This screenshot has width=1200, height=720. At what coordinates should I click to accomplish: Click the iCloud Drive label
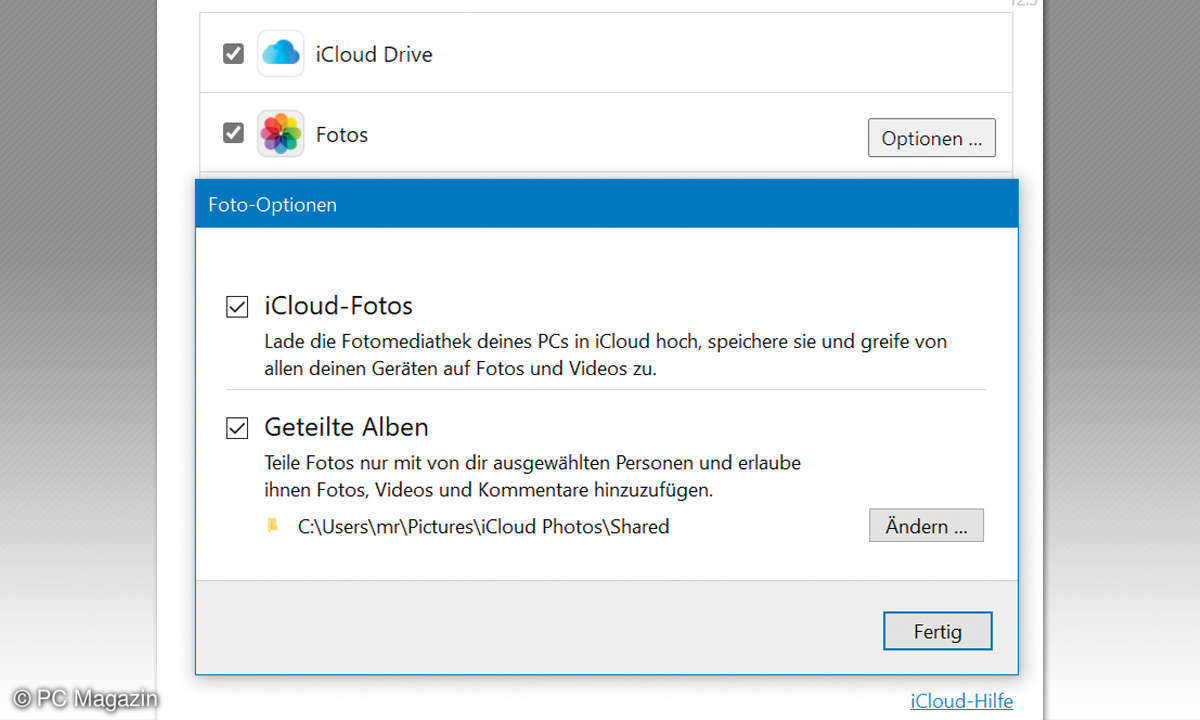coord(374,54)
